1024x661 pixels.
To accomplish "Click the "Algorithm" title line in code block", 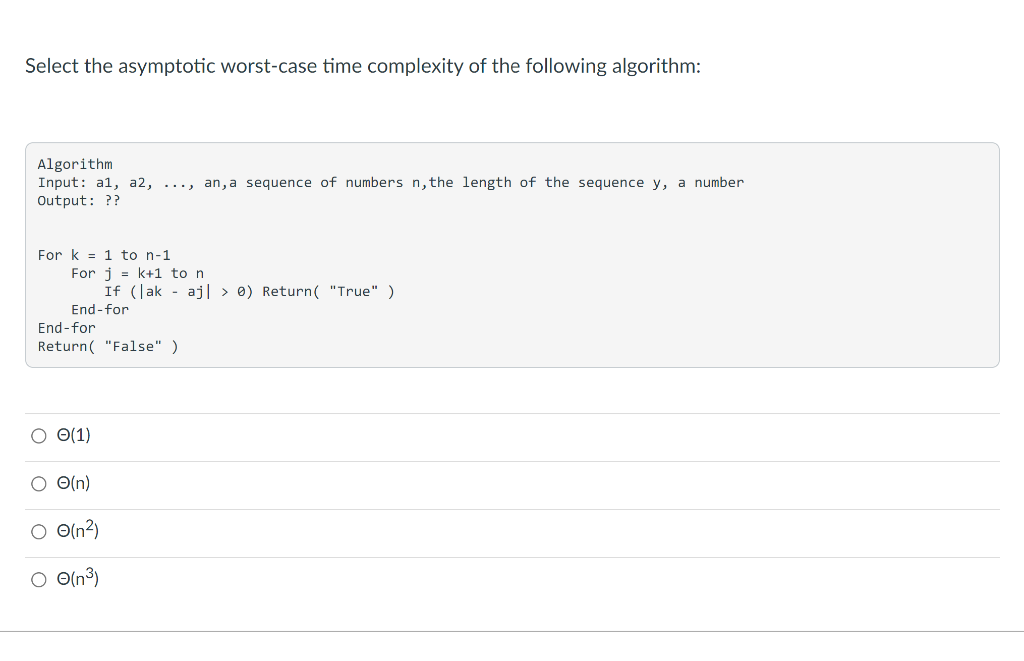I will point(75,164).
